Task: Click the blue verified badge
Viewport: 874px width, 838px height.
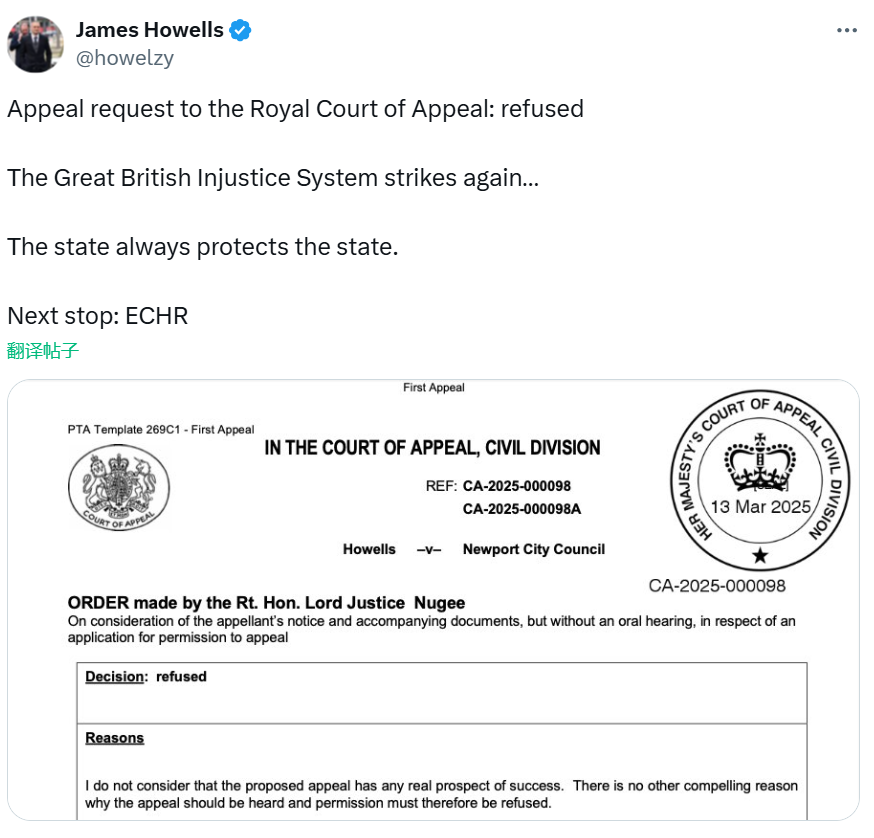Action: (241, 30)
